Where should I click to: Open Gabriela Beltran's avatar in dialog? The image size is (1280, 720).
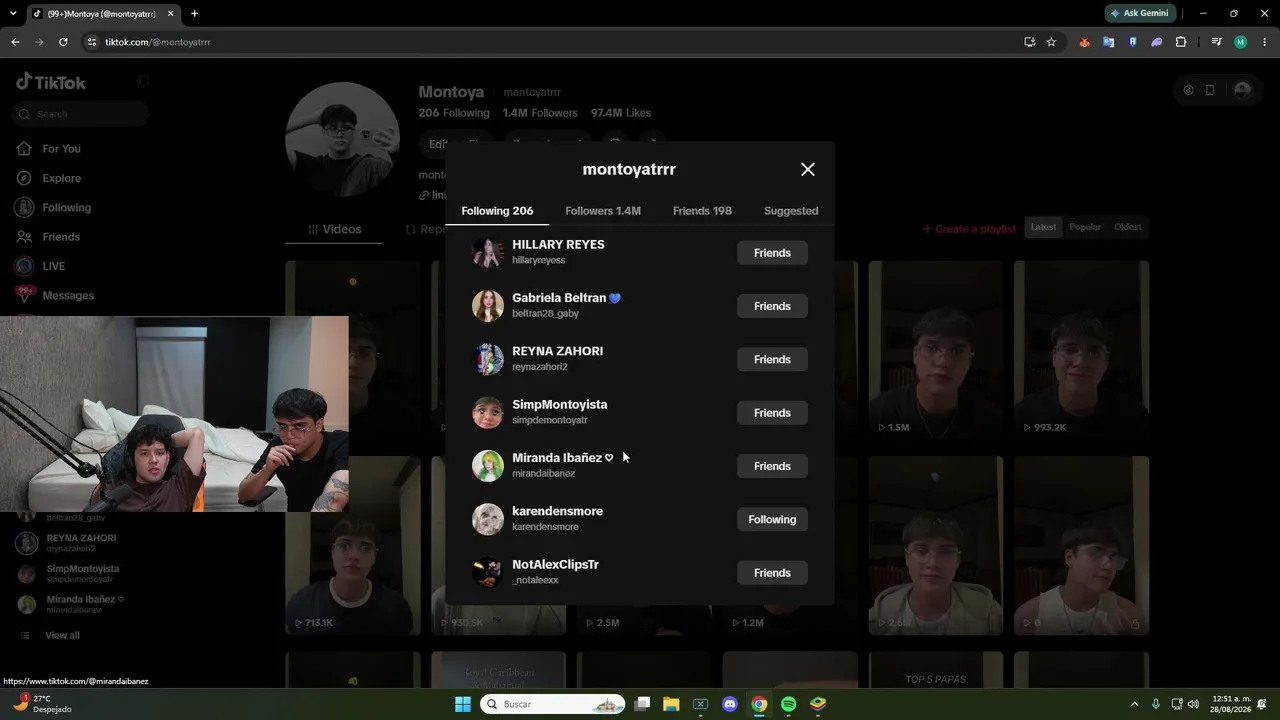[488, 306]
